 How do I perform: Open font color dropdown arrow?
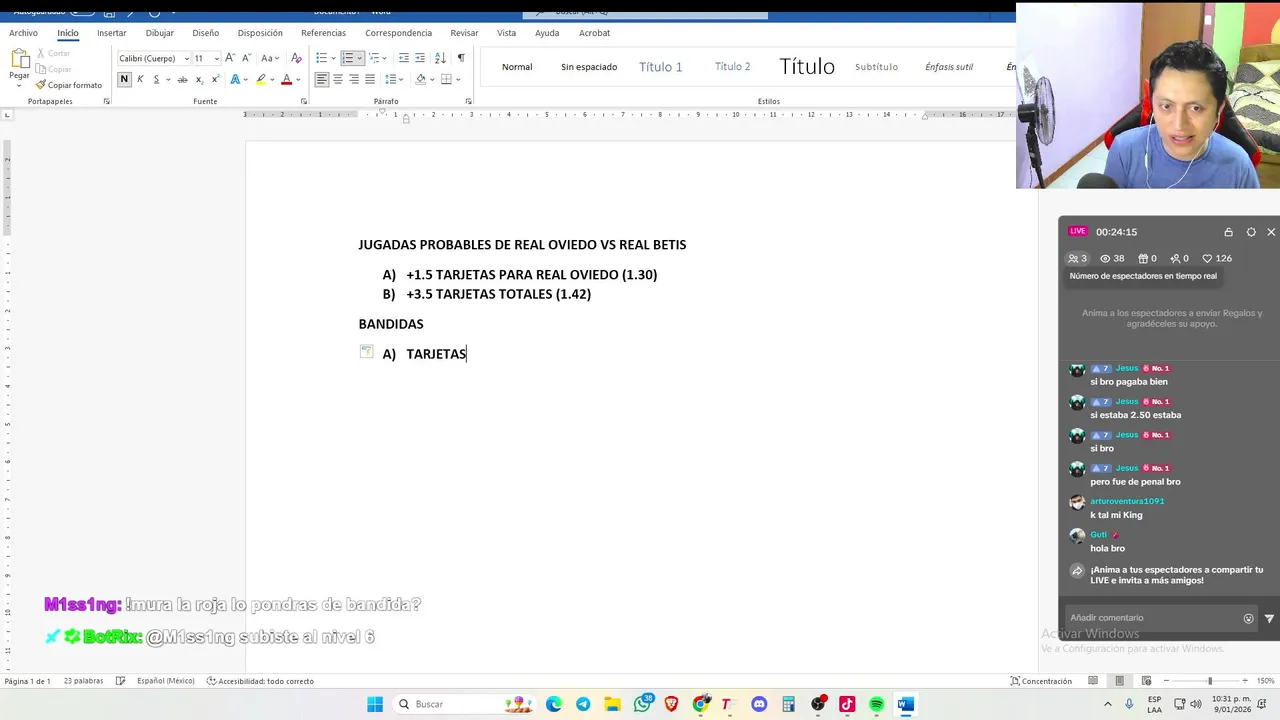(298, 79)
